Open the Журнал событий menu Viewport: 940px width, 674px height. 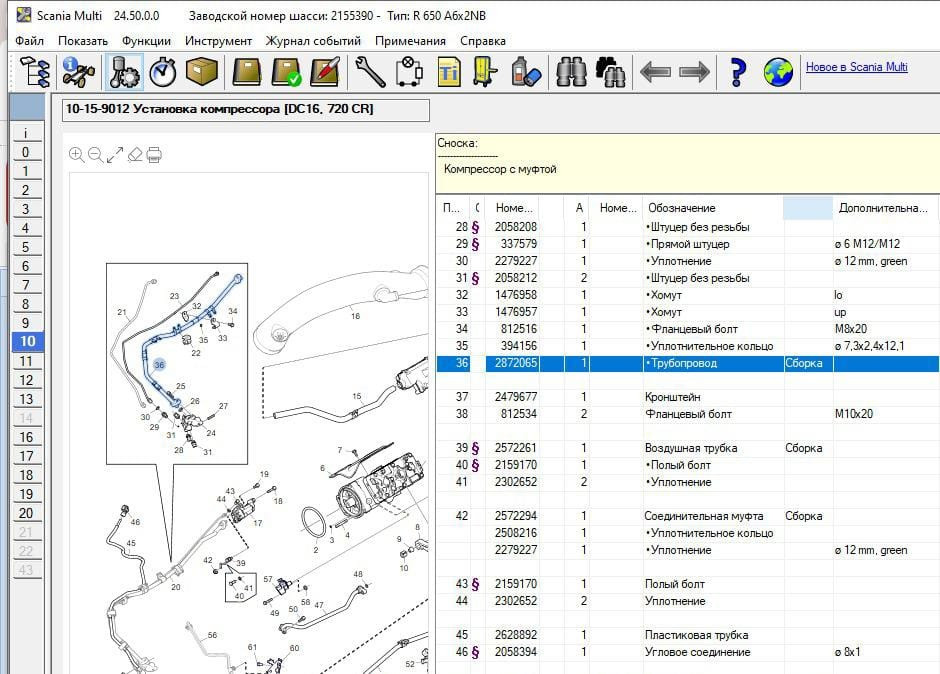[313, 41]
